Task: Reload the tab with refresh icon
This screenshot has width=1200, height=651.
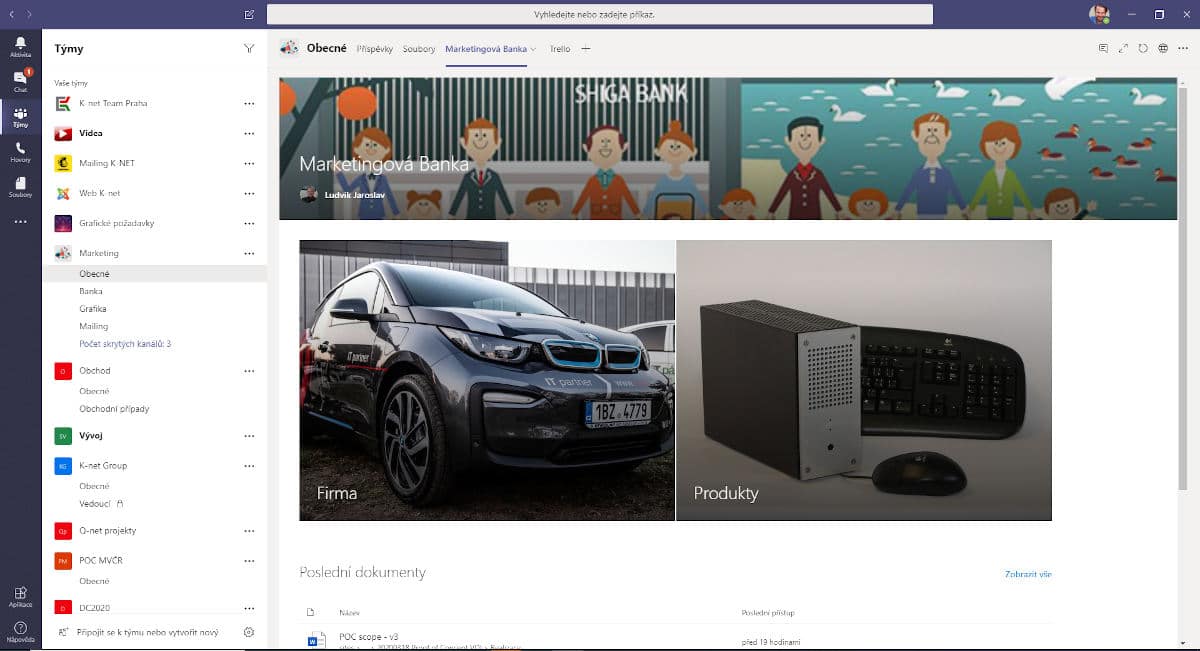Action: [x=1143, y=48]
